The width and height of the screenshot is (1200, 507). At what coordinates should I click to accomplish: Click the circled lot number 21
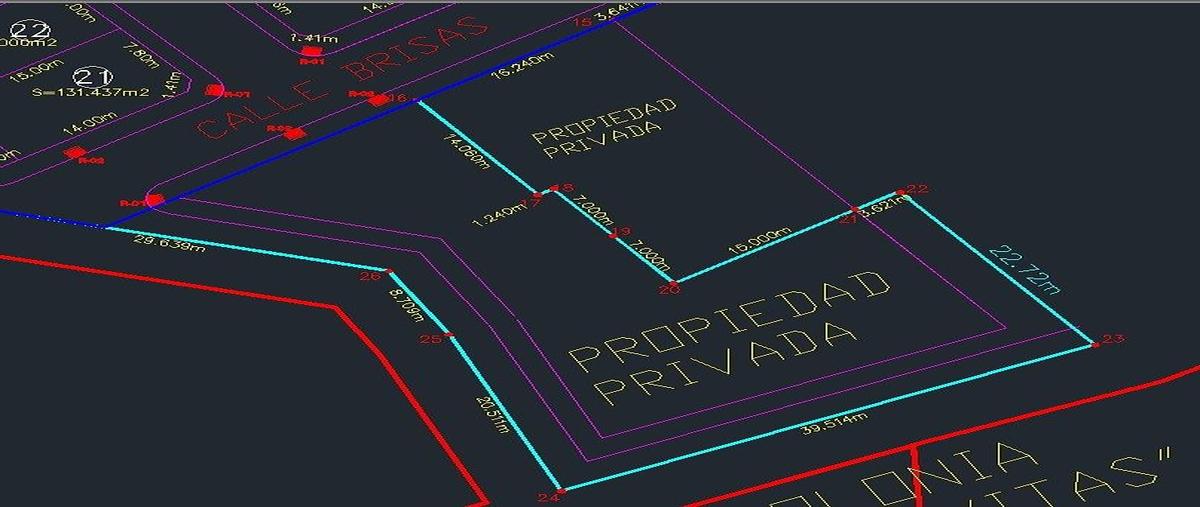[x=93, y=76]
